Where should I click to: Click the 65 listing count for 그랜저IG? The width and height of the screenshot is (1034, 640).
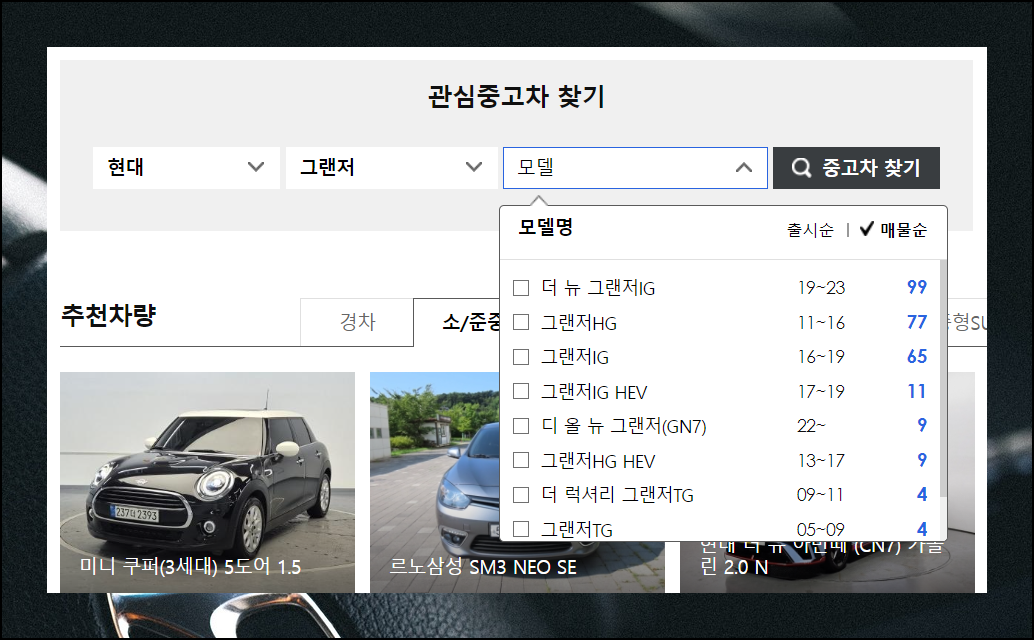(x=917, y=357)
